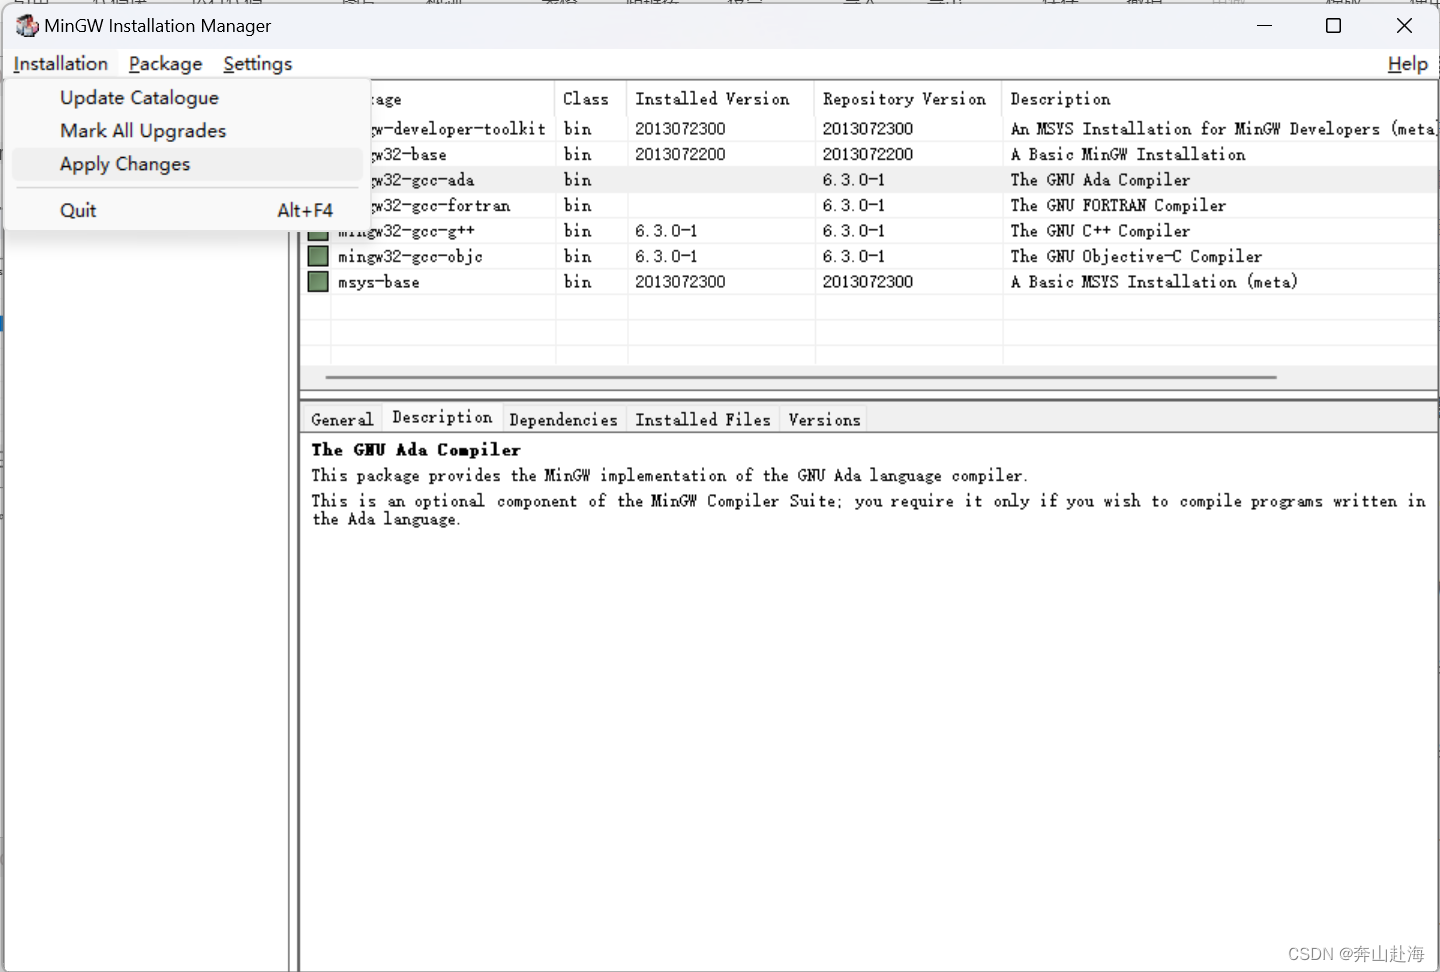
Task: Select the mingw32-gcc-g++ package name
Action: coord(406,231)
